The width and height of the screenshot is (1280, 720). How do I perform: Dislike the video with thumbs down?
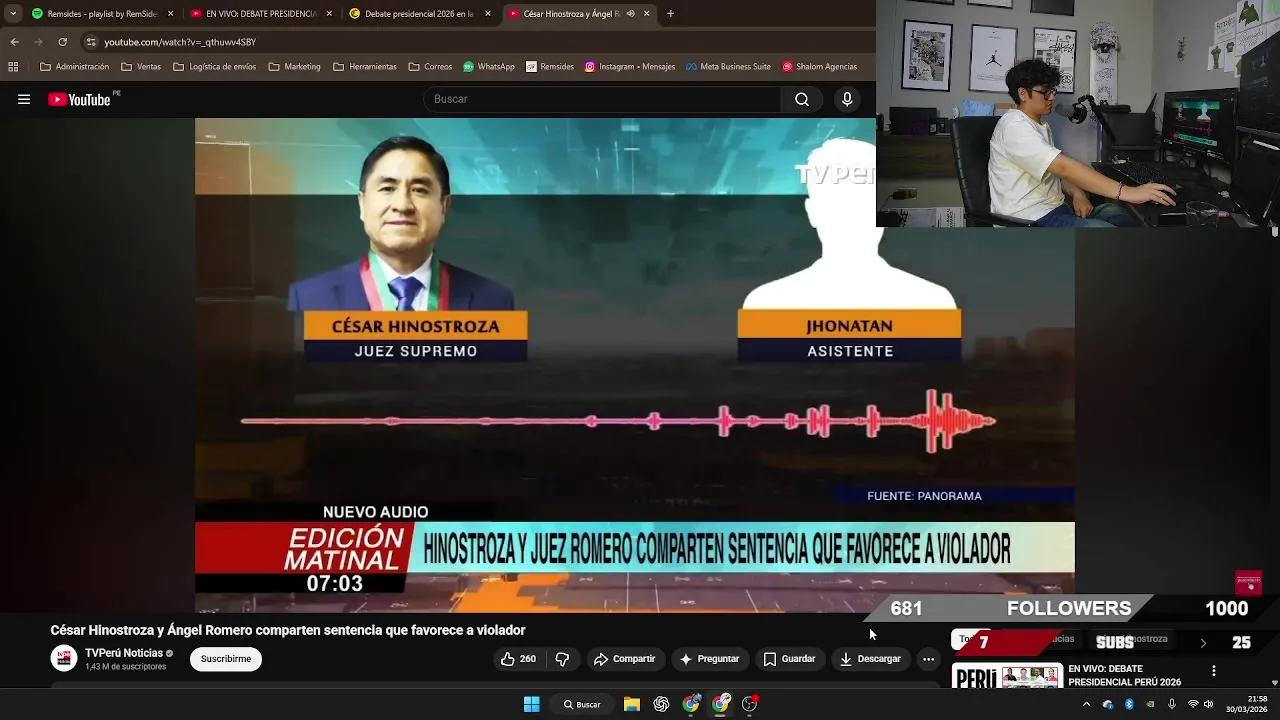(x=562, y=659)
